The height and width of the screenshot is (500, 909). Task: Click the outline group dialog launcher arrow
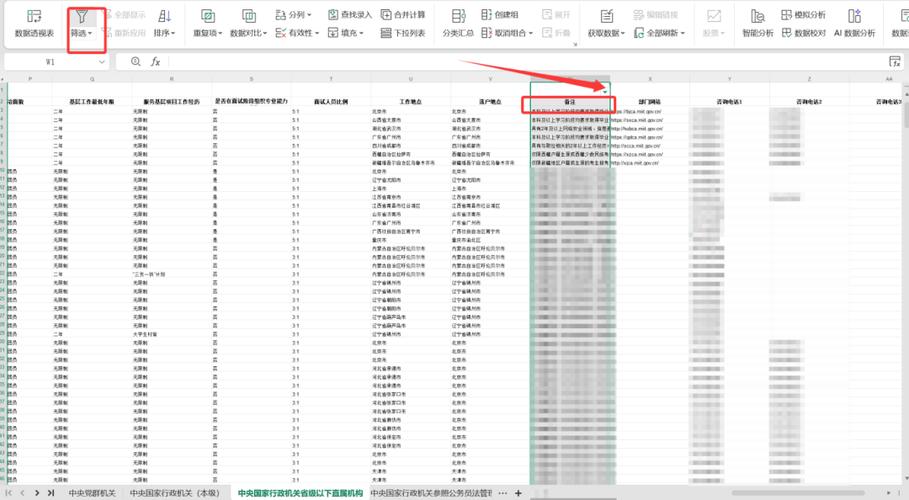[575, 44]
